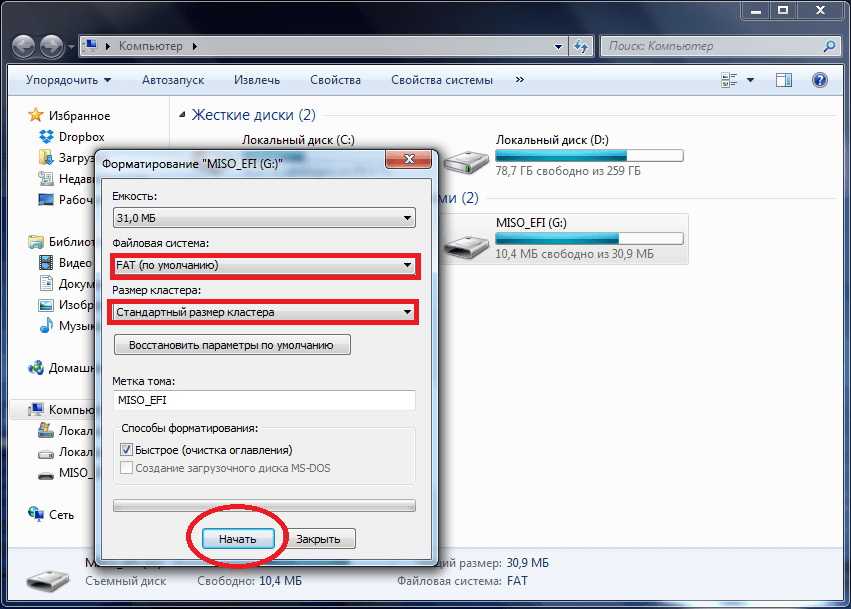The height and width of the screenshot is (609, 851).
Task: Click '10,4 МБ свободно из 30,9 МБ' text
Action: (x=574, y=253)
